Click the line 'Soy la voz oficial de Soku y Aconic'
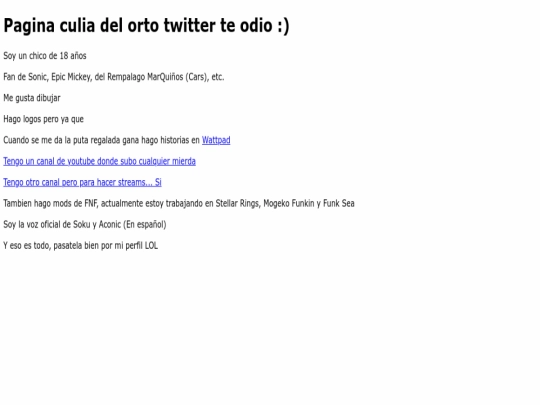This screenshot has width=540, height=405. coord(85,225)
